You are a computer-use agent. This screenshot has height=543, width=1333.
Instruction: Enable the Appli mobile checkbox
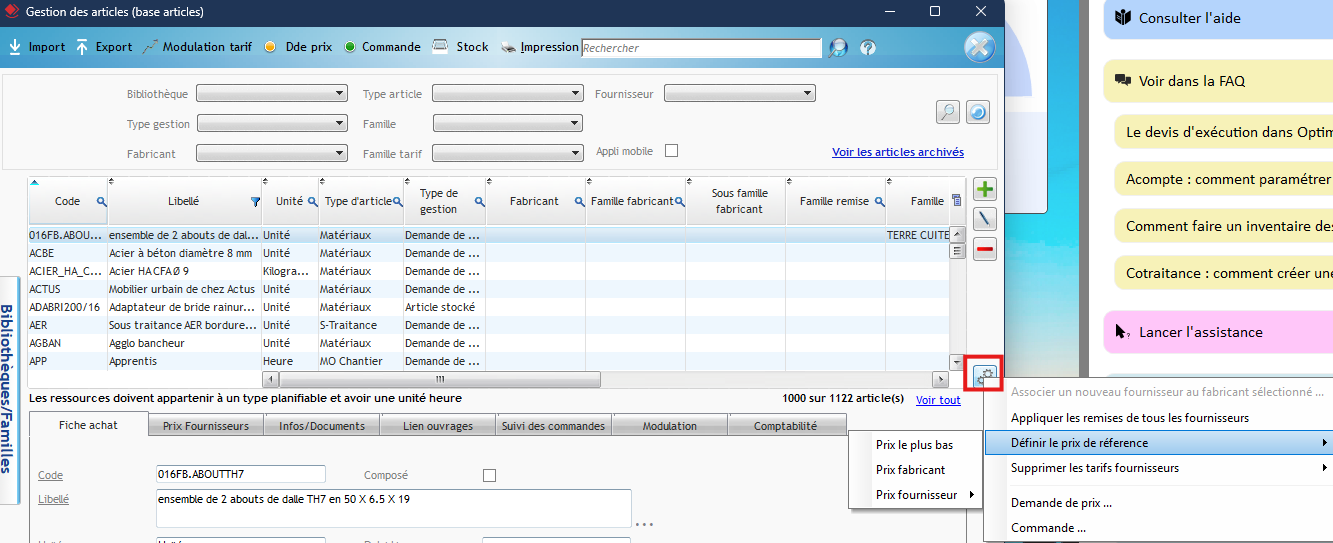point(672,151)
